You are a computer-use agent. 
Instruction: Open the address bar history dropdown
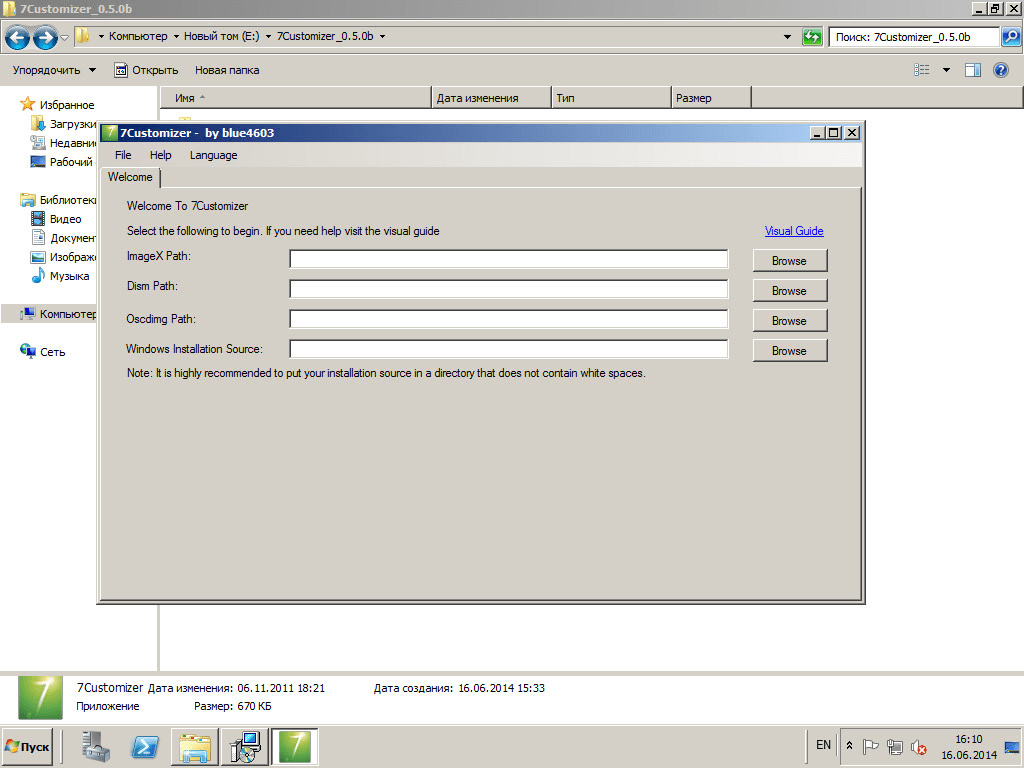point(787,37)
